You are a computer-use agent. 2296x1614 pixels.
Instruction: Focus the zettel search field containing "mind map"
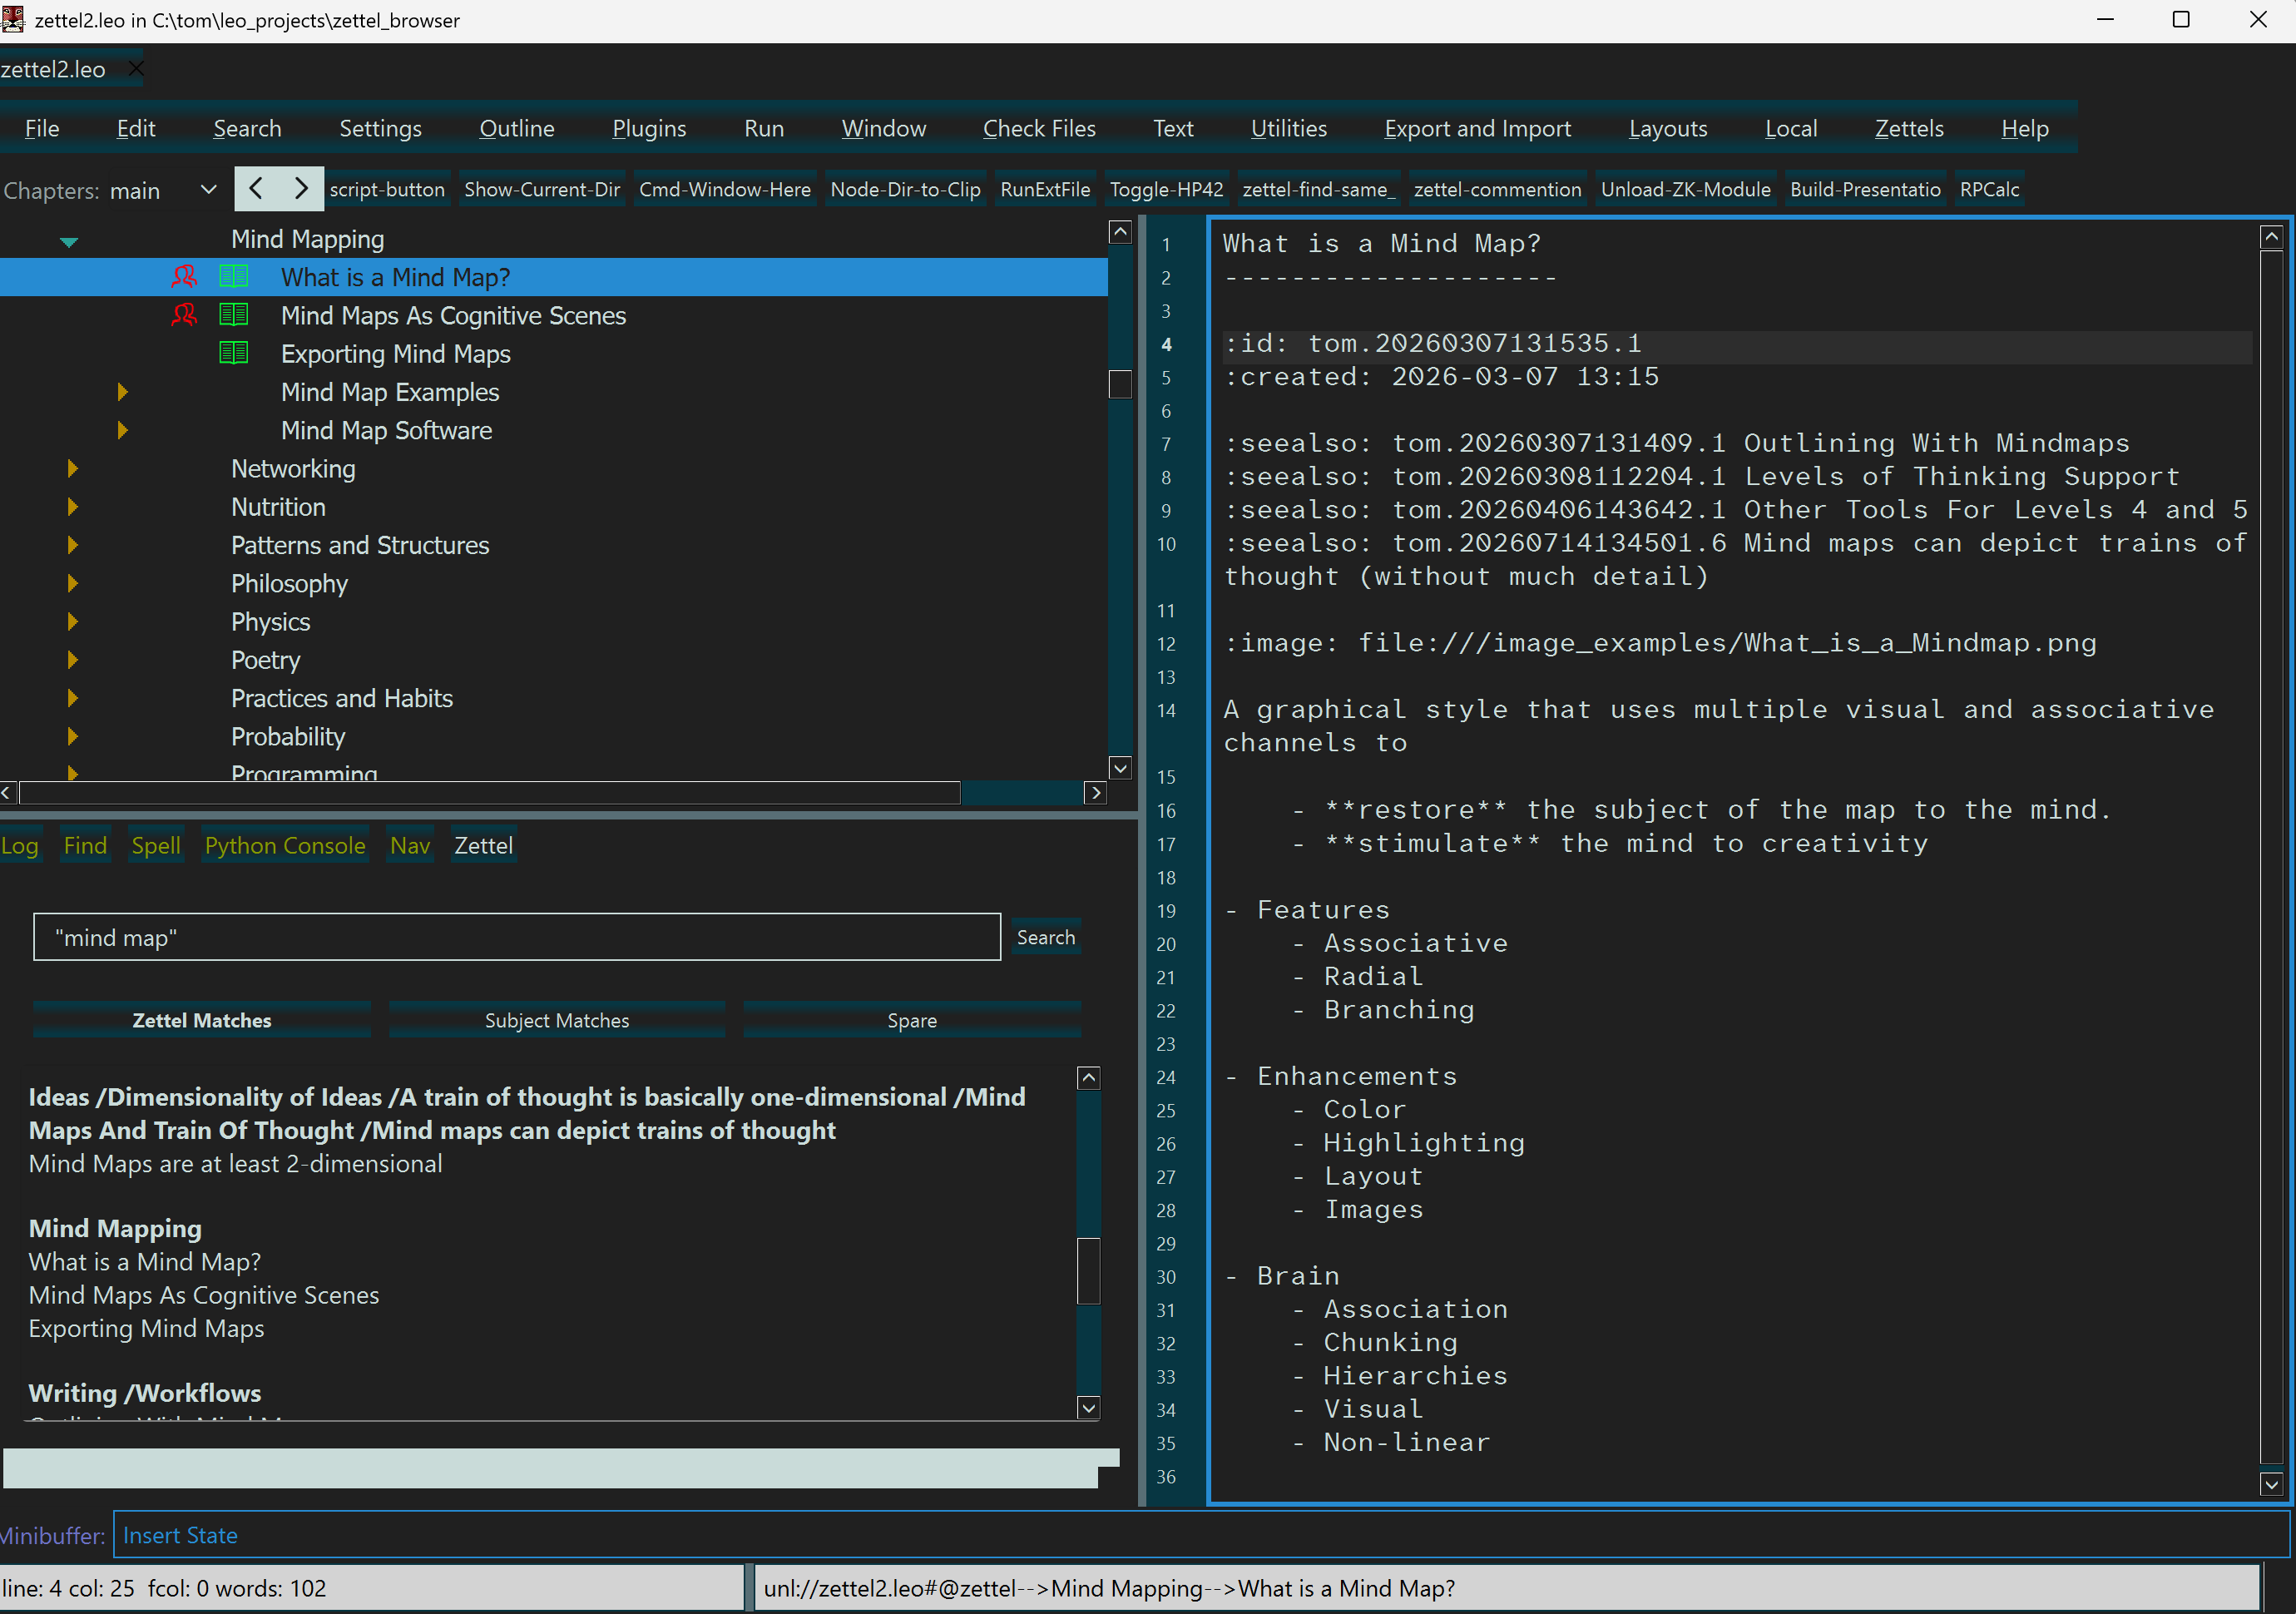click(x=517, y=937)
